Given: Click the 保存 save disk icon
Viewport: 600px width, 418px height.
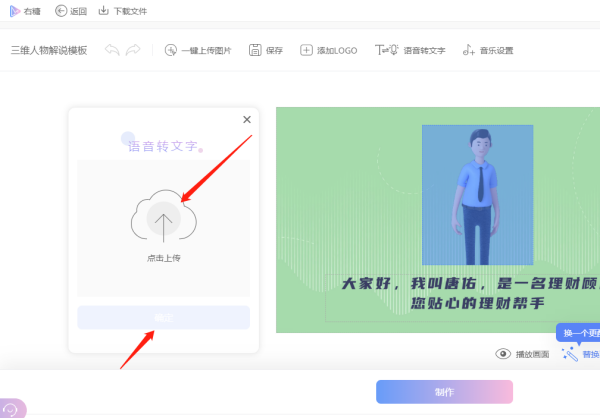Looking at the screenshot, I should click(255, 50).
